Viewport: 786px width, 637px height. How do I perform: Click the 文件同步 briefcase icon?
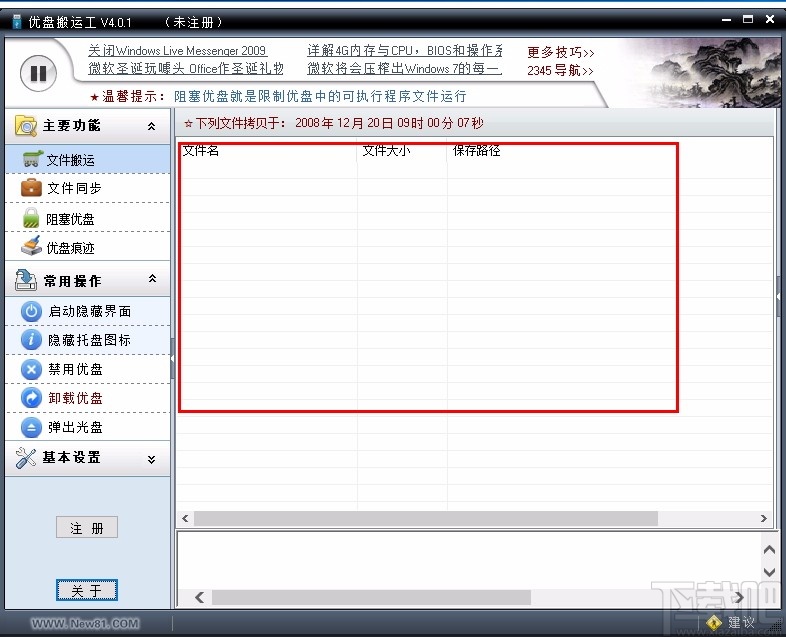point(31,187)
